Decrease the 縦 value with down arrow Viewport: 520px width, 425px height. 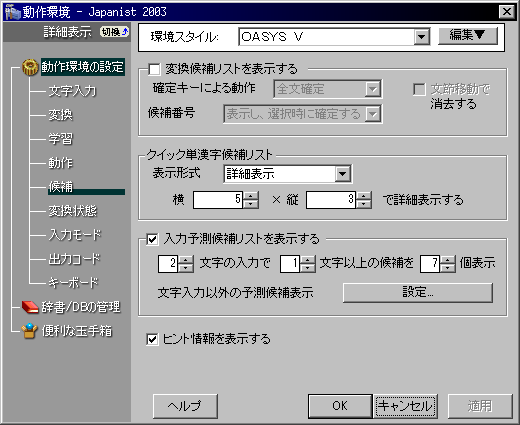click(364, 204)
